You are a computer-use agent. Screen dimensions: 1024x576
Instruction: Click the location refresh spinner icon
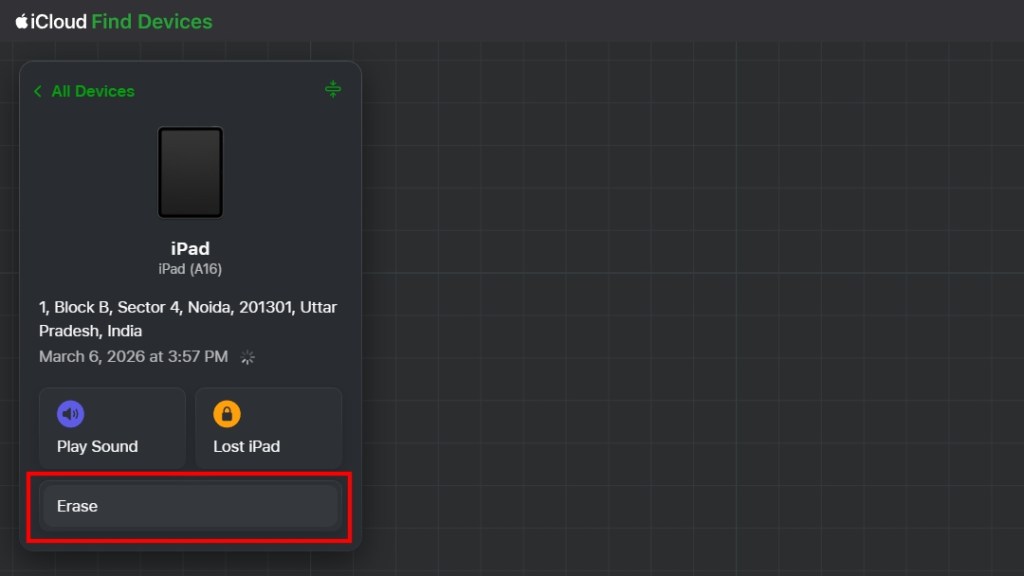[x=248, y=357]
